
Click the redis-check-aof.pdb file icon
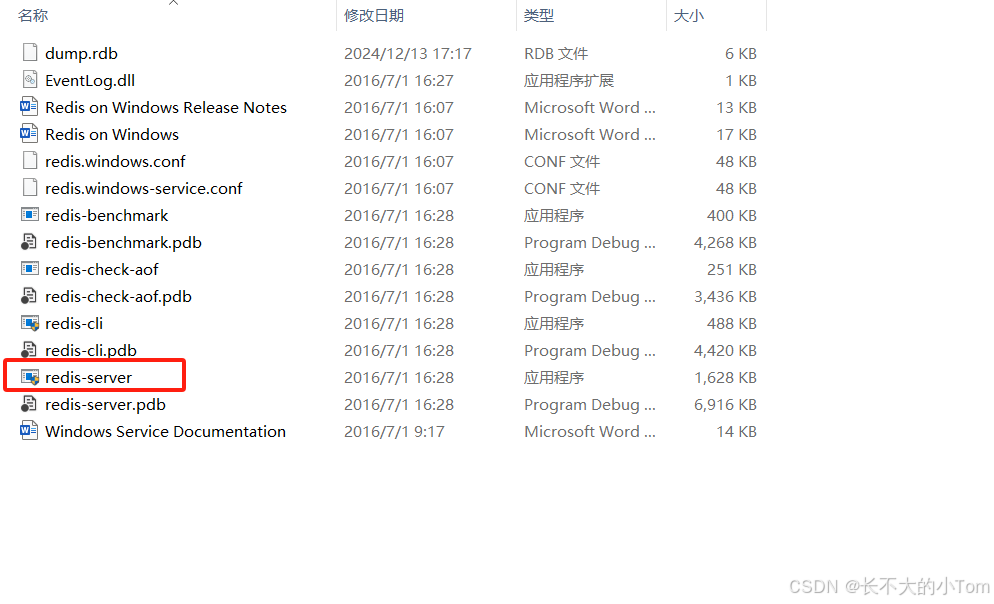click(29, 295)
